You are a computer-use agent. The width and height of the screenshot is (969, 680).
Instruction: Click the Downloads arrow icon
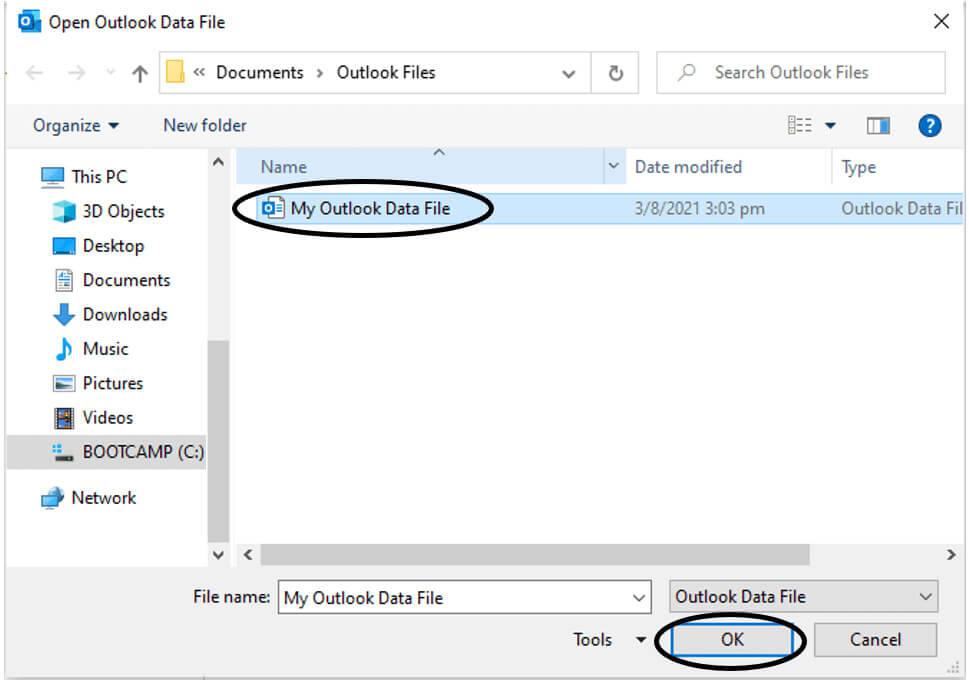[64, 315]
